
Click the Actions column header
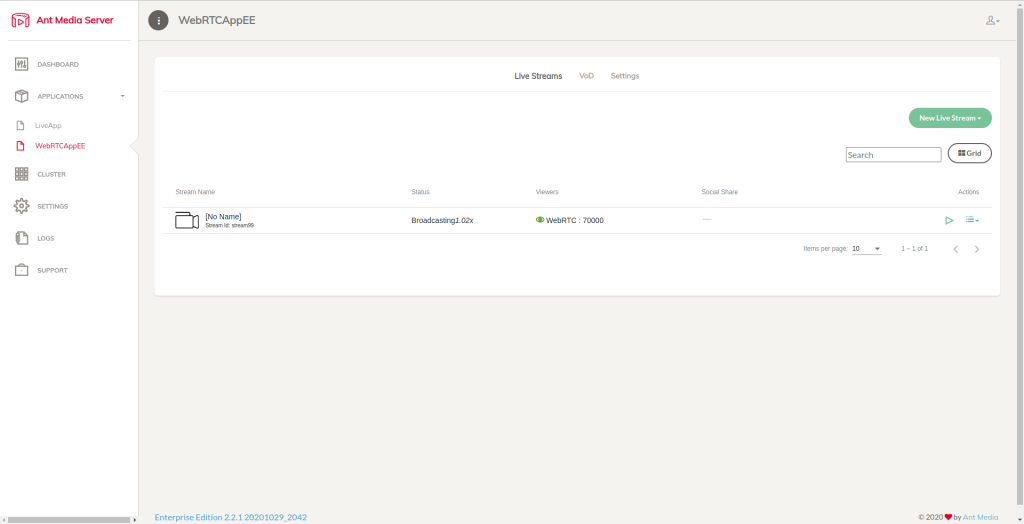click(968, 191)
